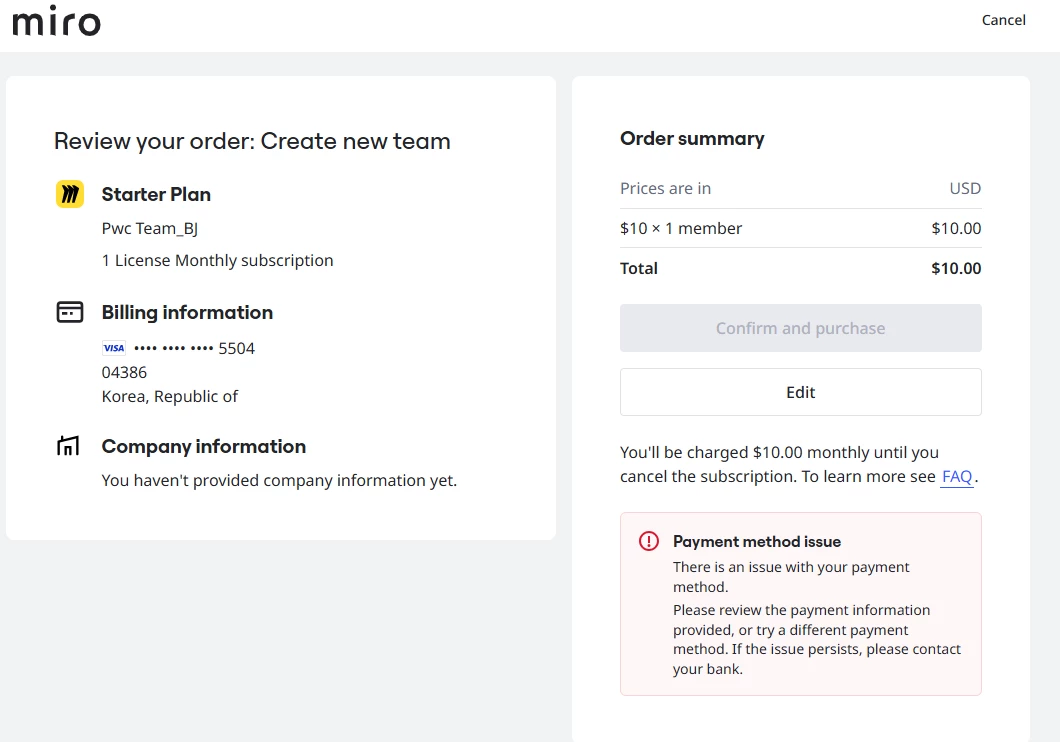Click the Company information heading
Screen dimensions: 1060x742
point(204,446)
